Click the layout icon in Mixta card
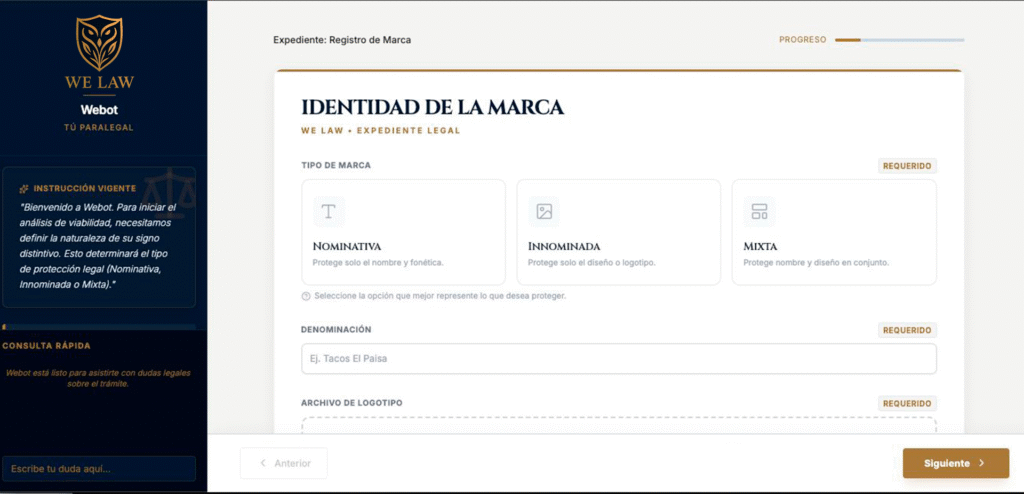The image size is (1024, 494). (759, 211)
